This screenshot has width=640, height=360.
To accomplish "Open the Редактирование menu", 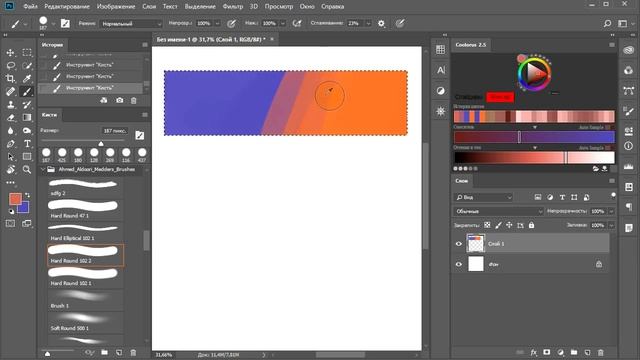I will coord(67,7).
